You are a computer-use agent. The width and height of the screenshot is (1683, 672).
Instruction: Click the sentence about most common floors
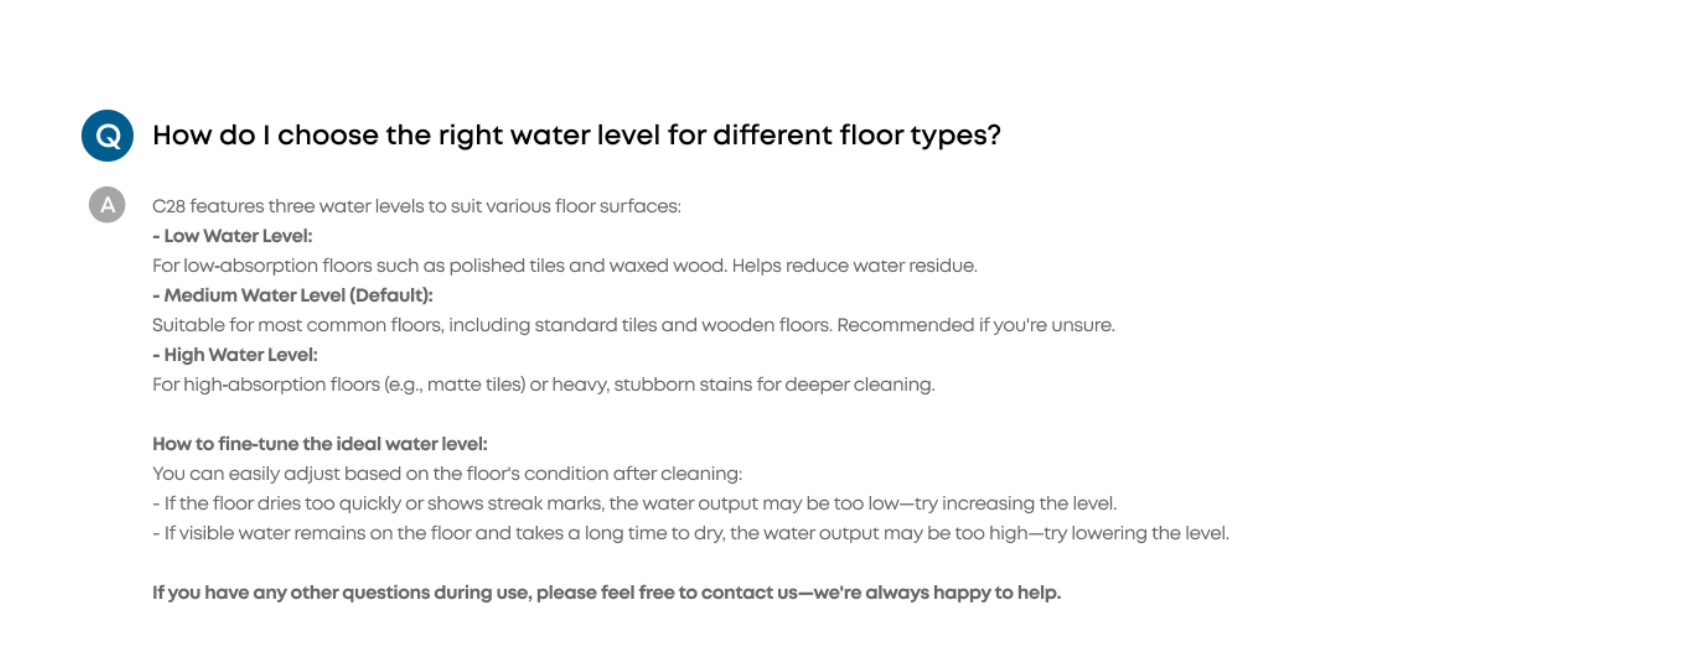tap(633, 325)
